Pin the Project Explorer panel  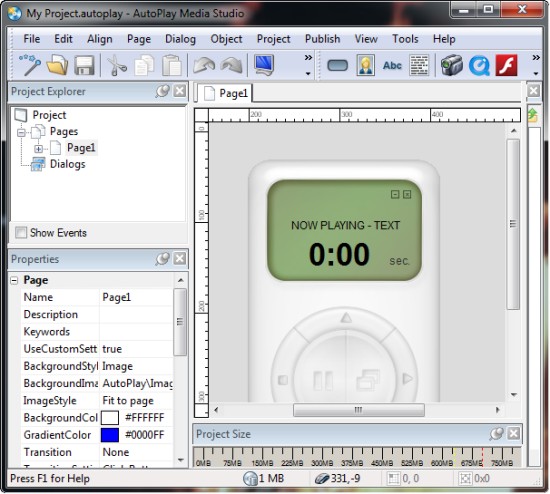pyautogui.click(x=163, y=91)
